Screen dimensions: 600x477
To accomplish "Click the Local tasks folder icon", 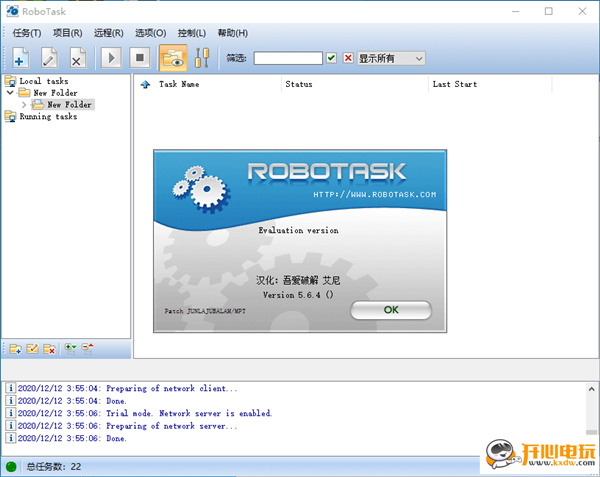I will pos(10,81).
